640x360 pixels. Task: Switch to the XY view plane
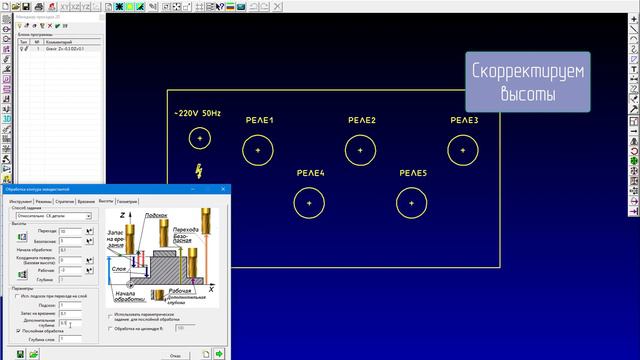click(65, 7)
